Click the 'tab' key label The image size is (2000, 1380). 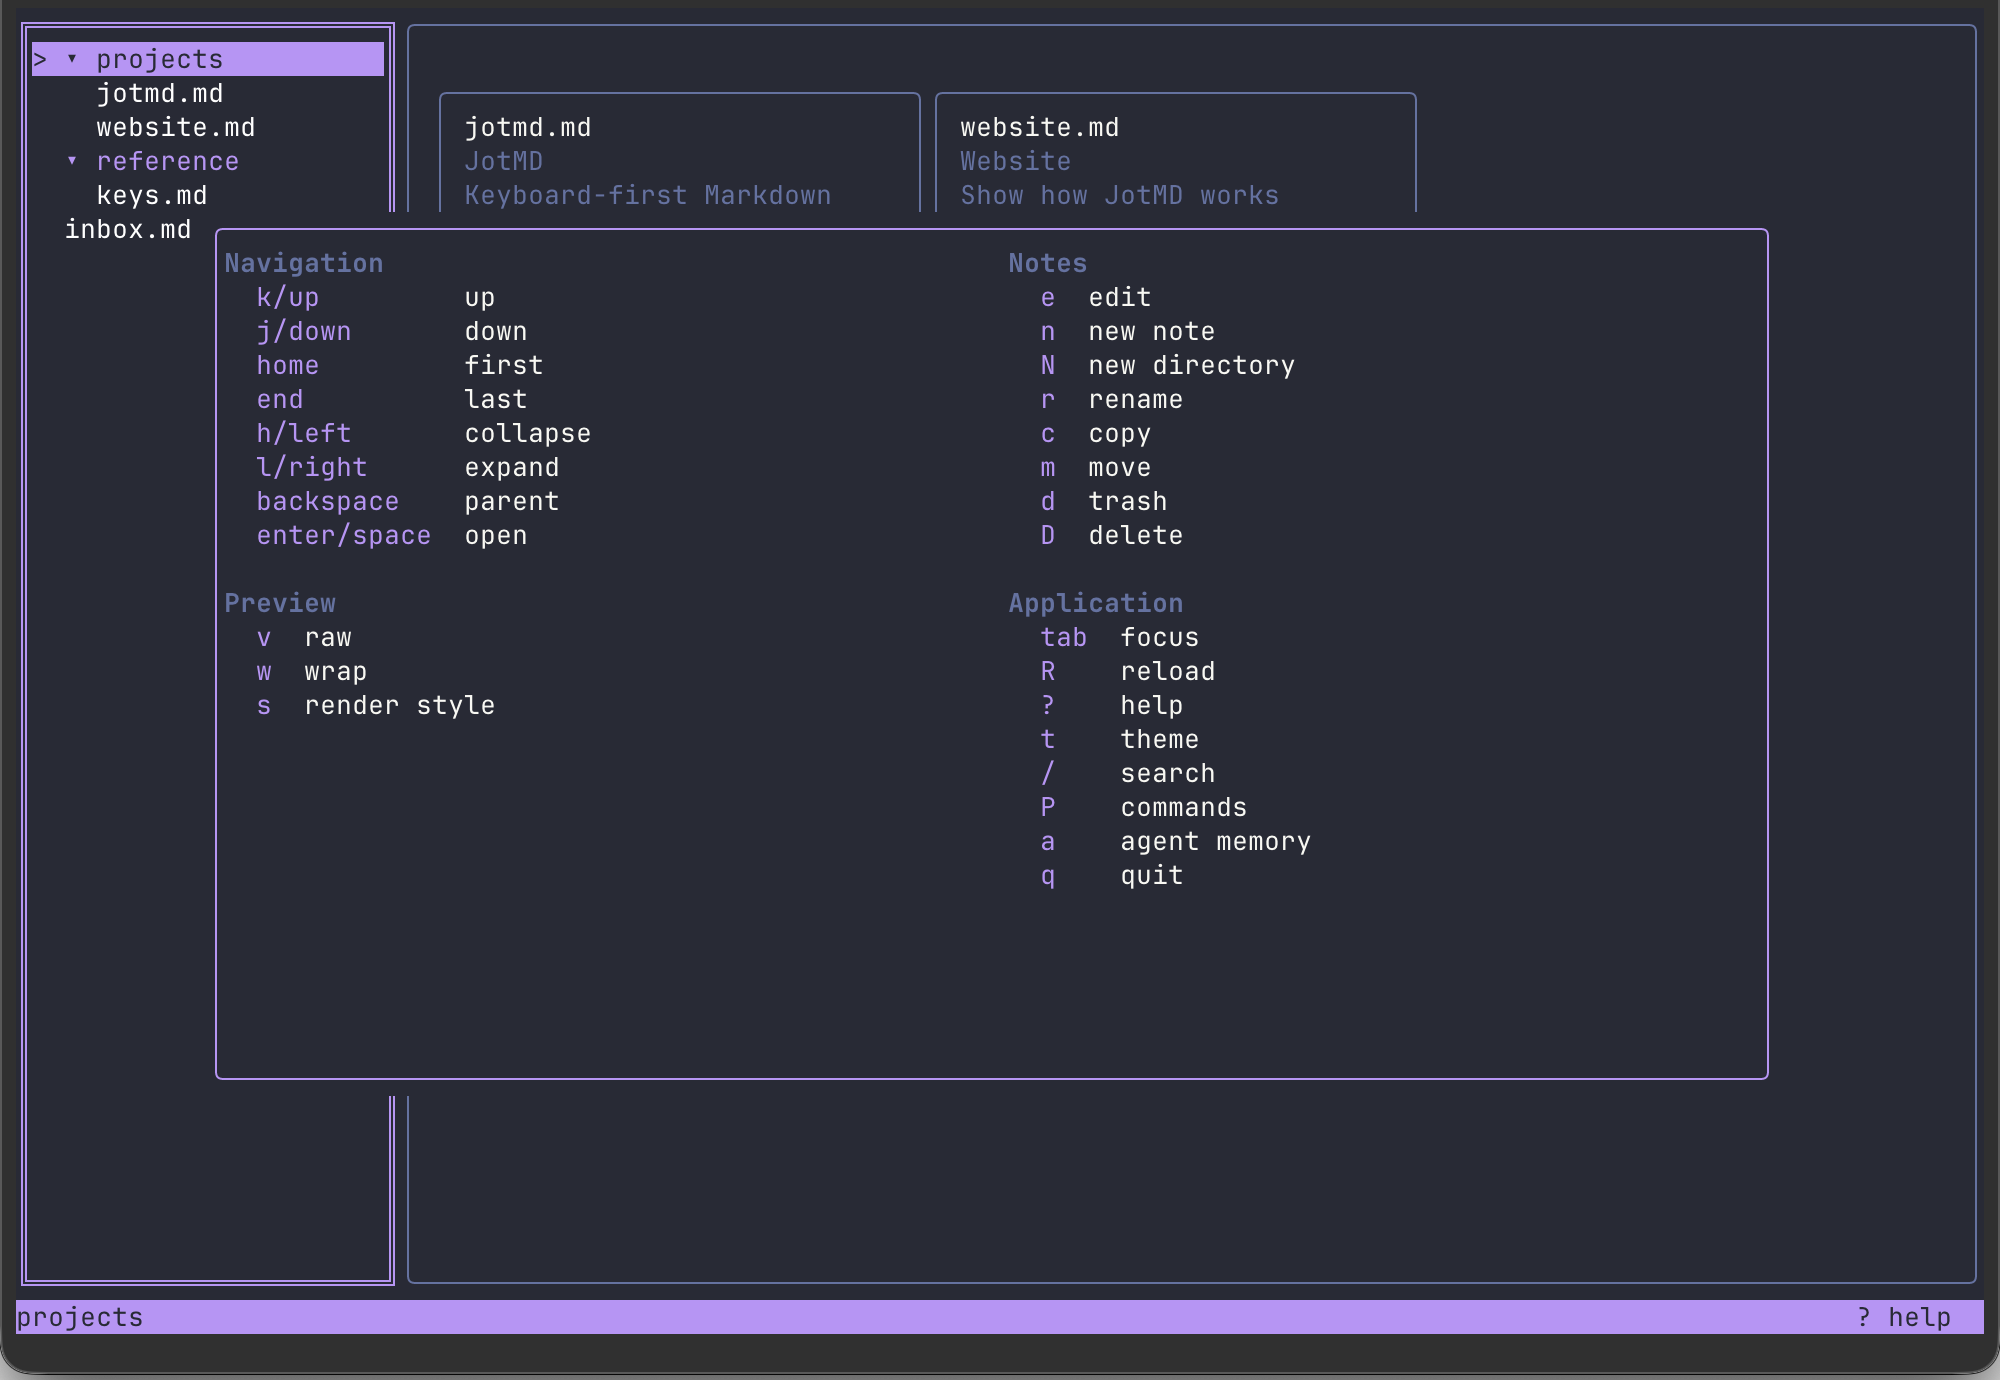[x=1064, y=637]
